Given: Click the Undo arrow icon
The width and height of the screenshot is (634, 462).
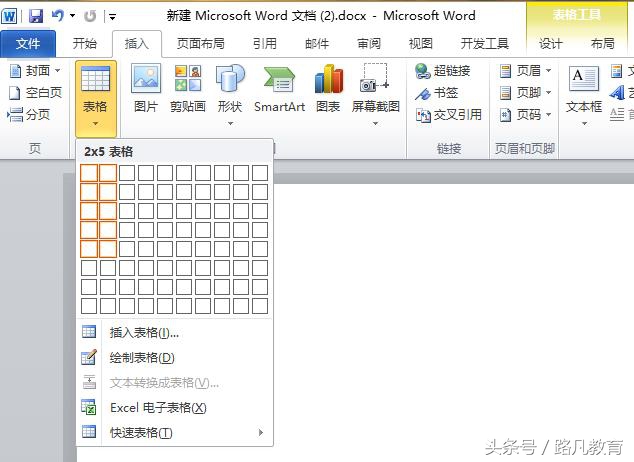Looking at the screenshot, I should [x=58, y=16].
